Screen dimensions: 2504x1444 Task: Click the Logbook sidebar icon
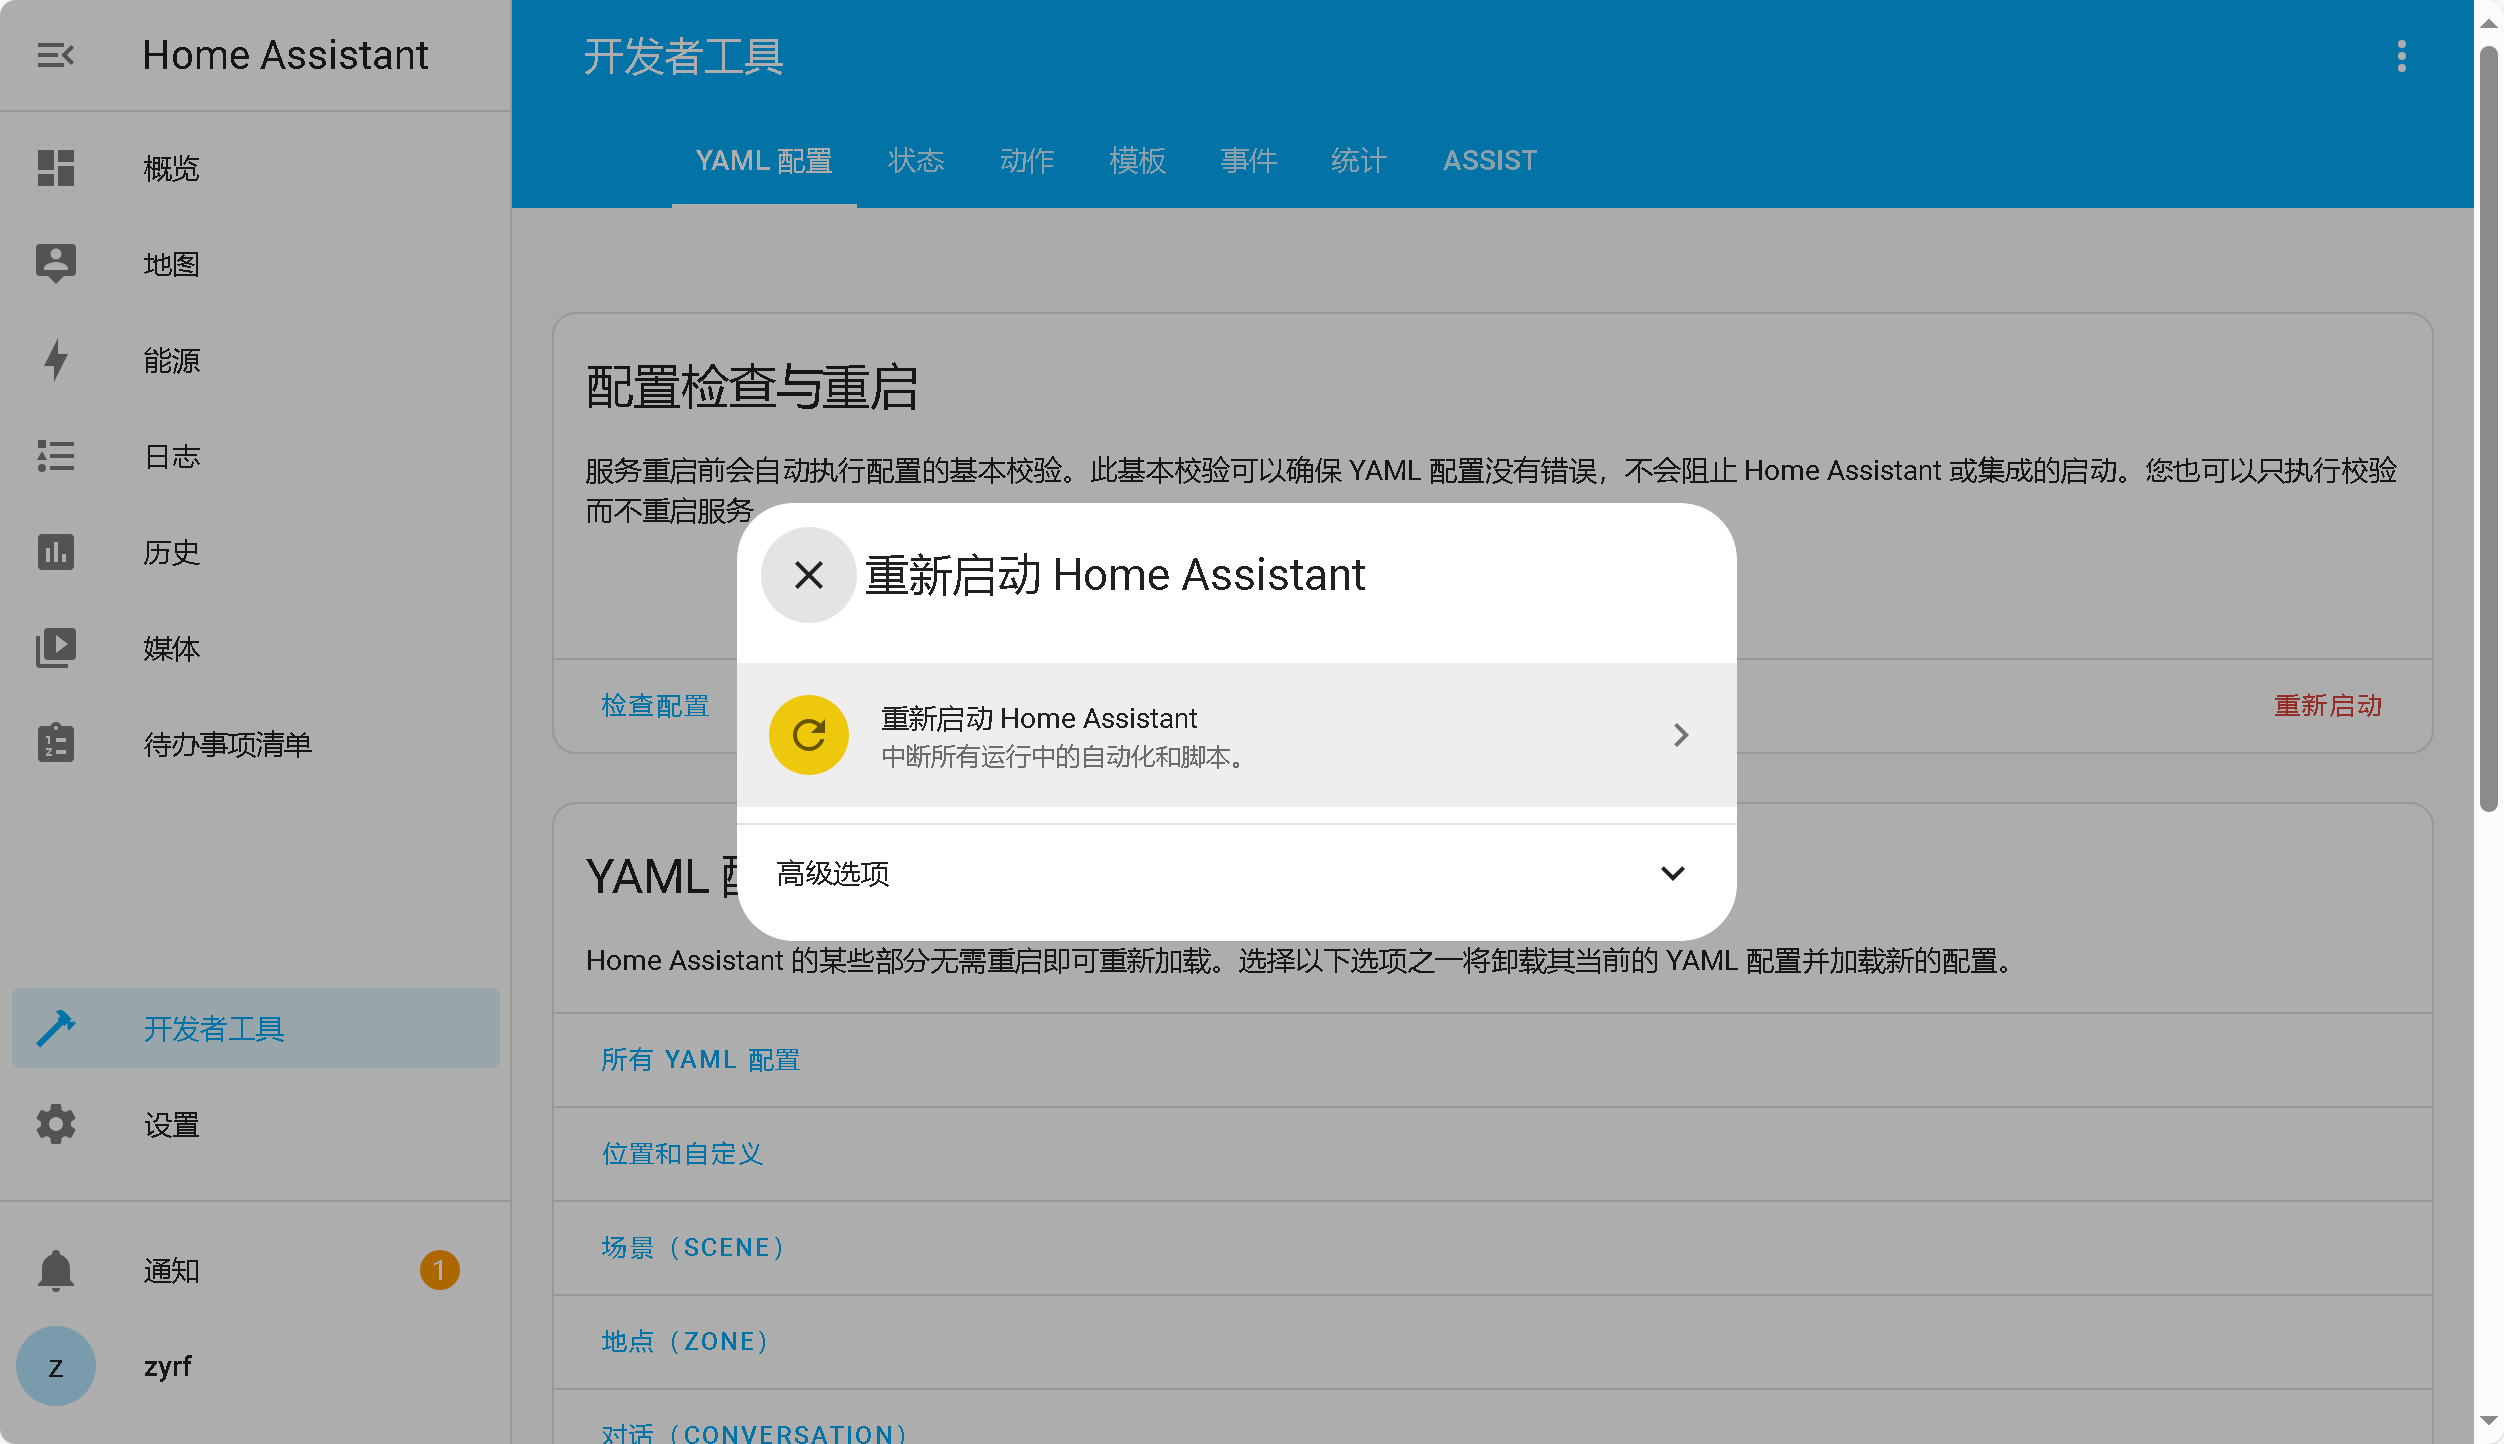point(57,456)
